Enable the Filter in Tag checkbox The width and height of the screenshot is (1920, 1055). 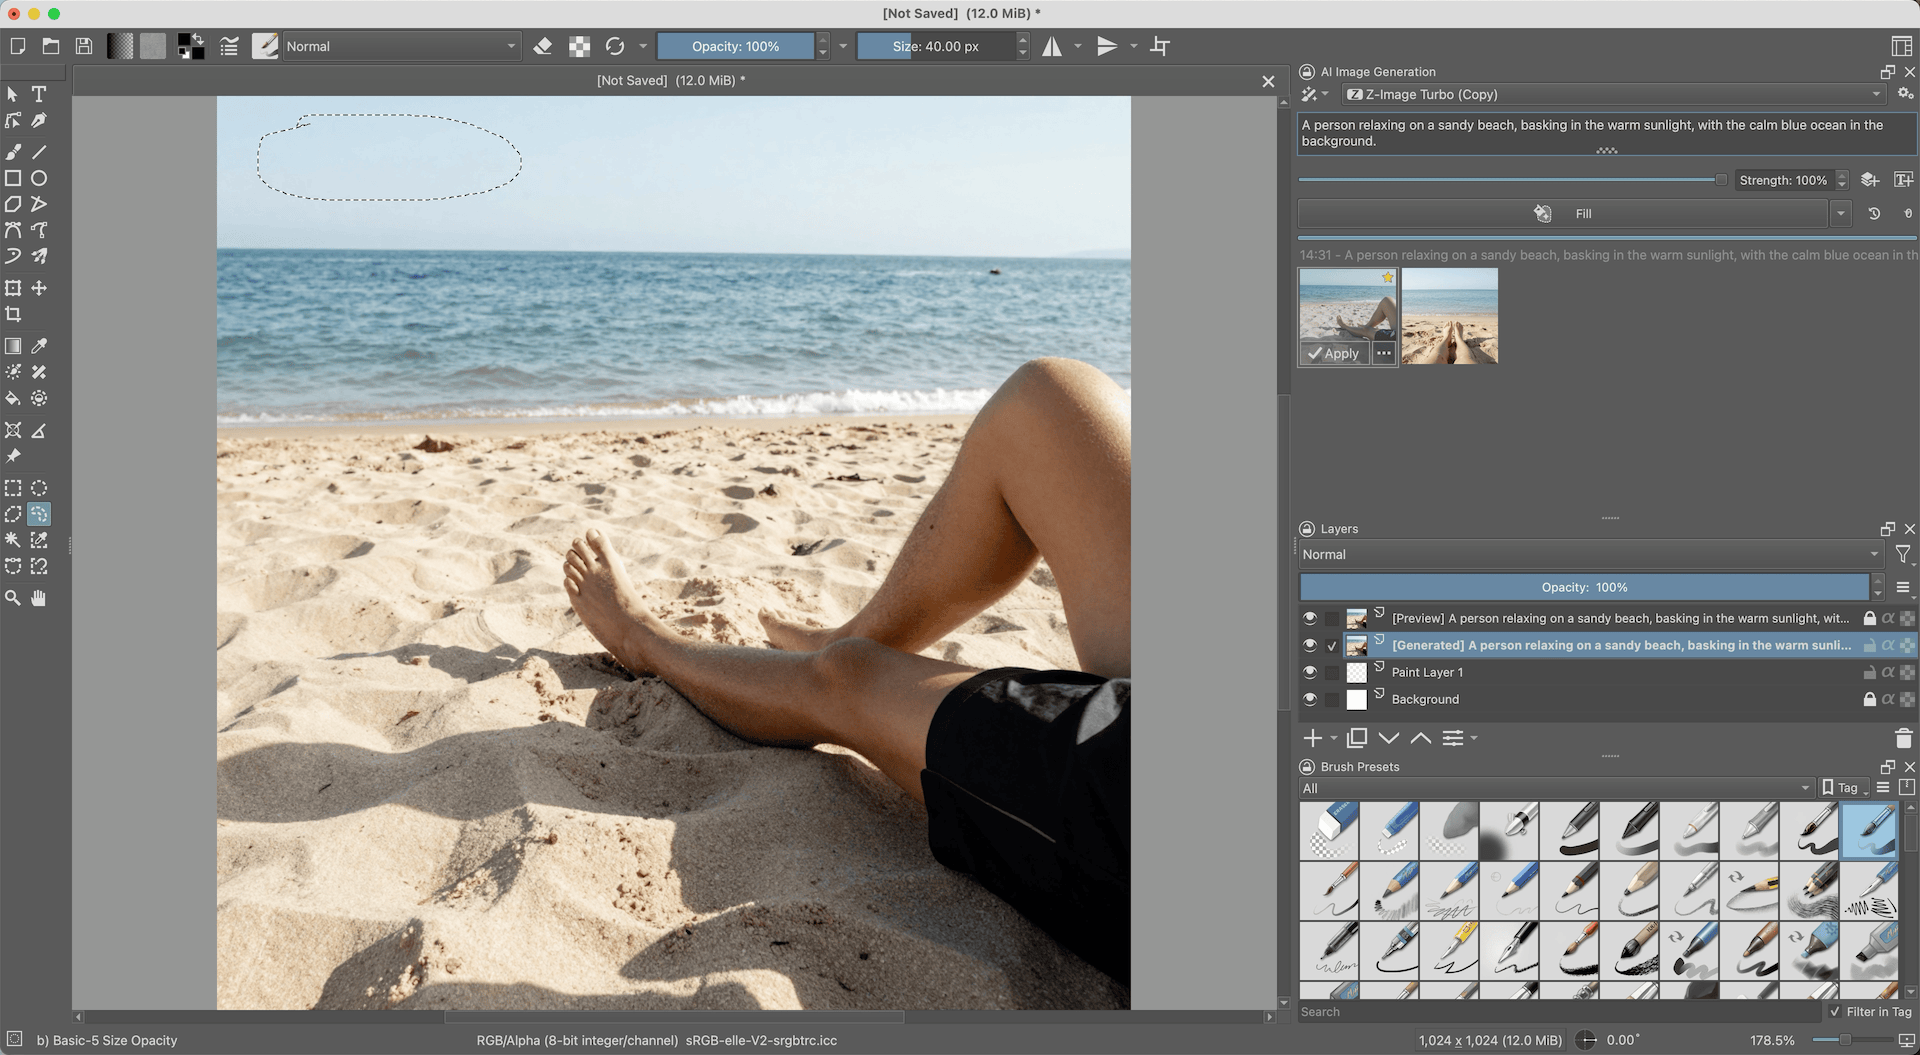(1837, 1012)
